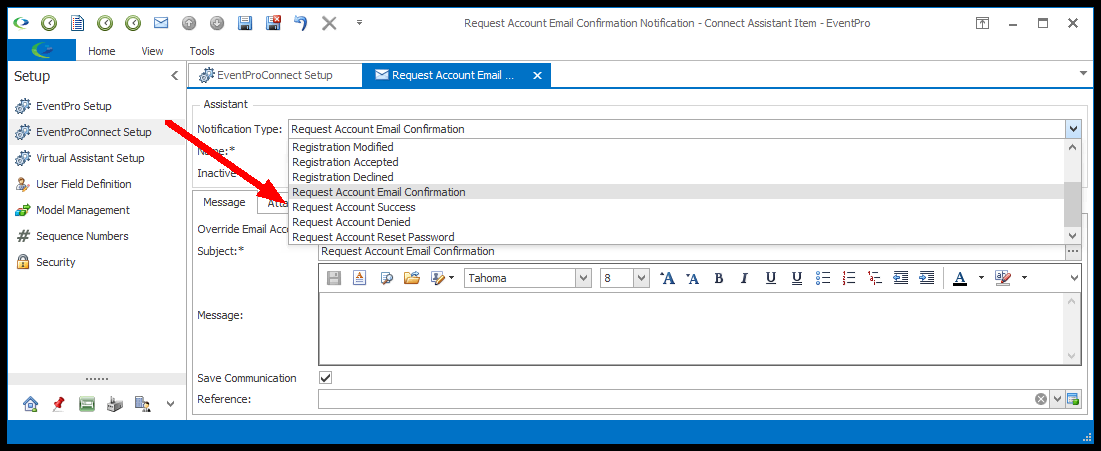Collapse the Setup navigation pane
Screen dimensions: 1101x451
(175, 76)
